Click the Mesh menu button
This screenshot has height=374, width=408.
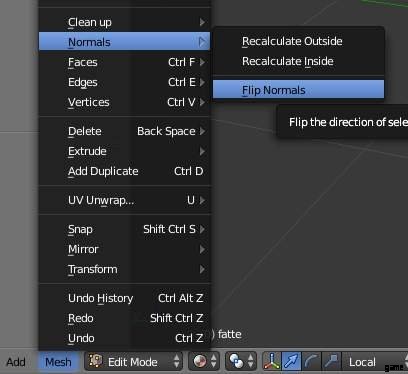pyautogui.click(x=58, y=362)
